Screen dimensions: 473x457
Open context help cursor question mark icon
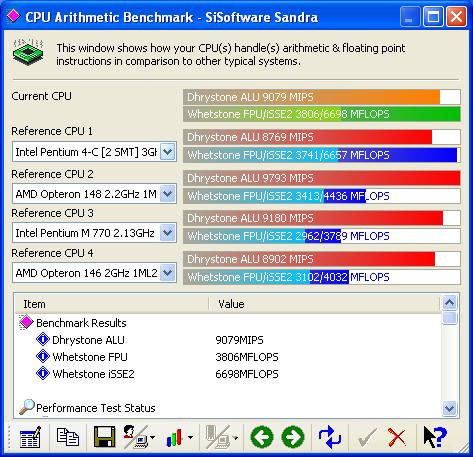coord(435,437)
